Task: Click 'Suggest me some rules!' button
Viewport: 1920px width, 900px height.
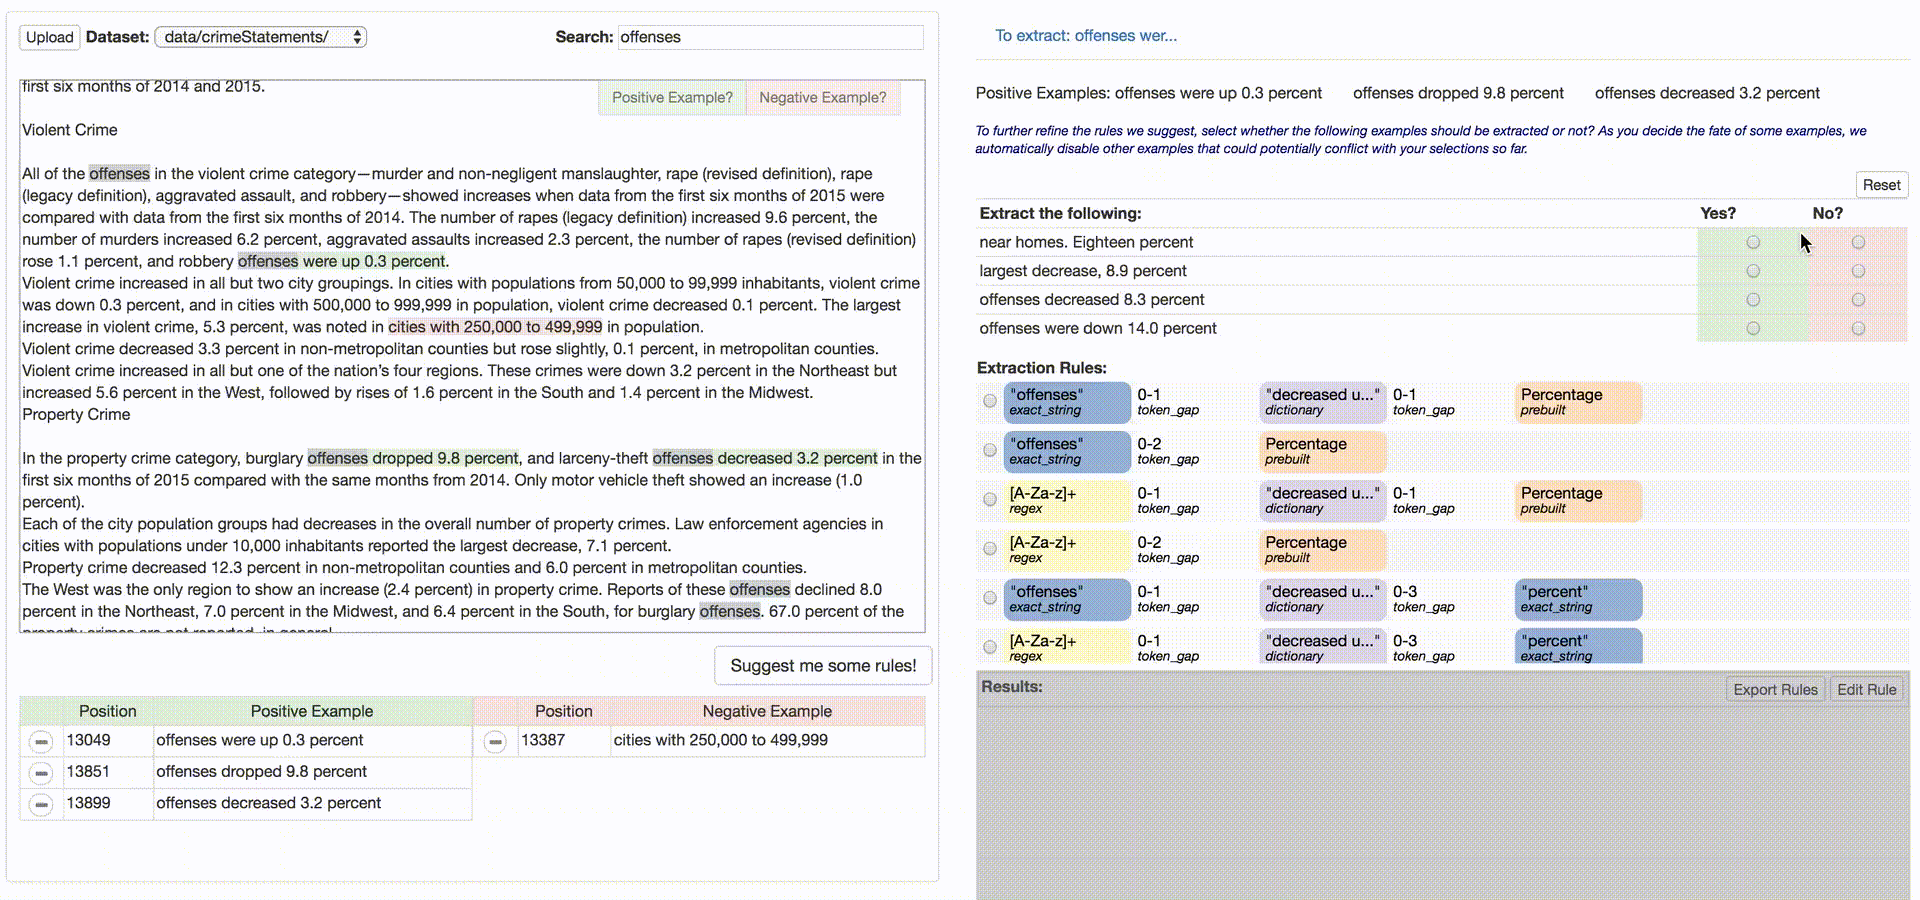Action: click(823, 666)
